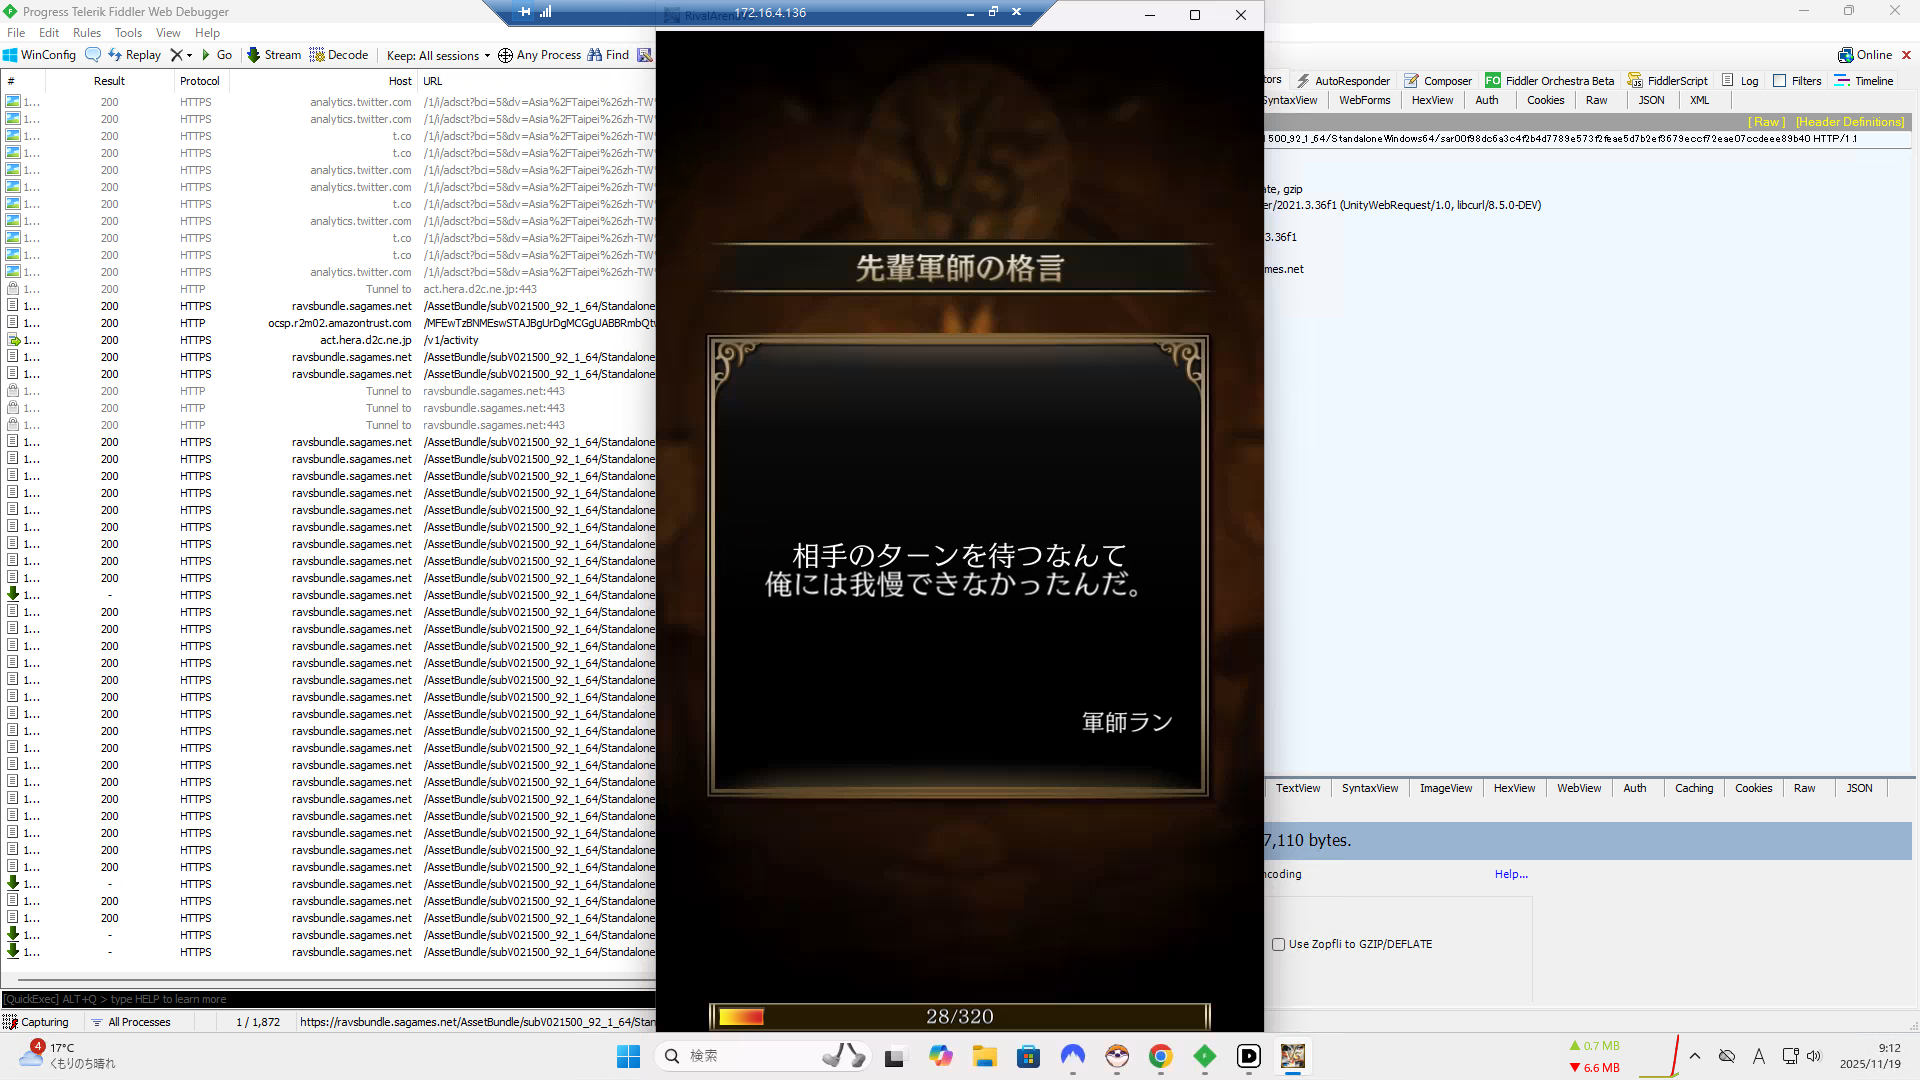Show hidden system tray icons chevron
1920x1080 pixels.
coord(1694,1056)
